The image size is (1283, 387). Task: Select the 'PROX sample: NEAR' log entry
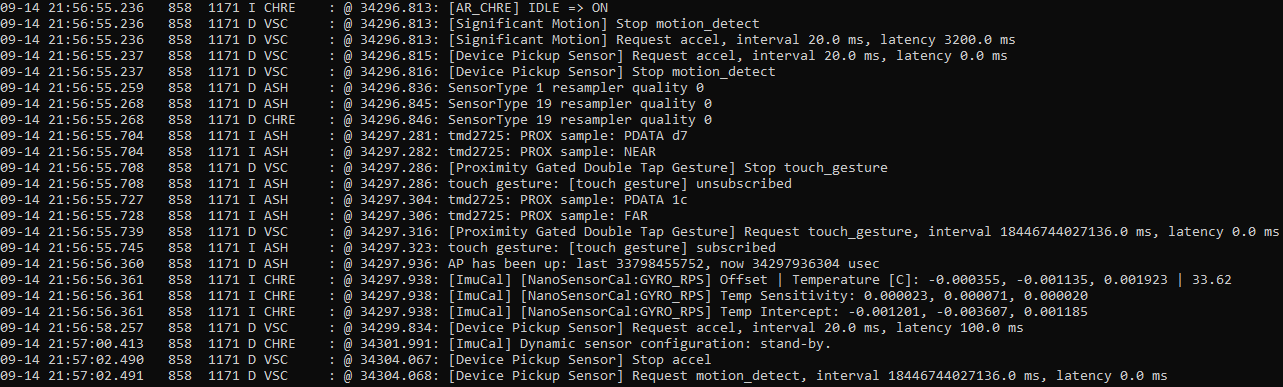tap(328, 151)
